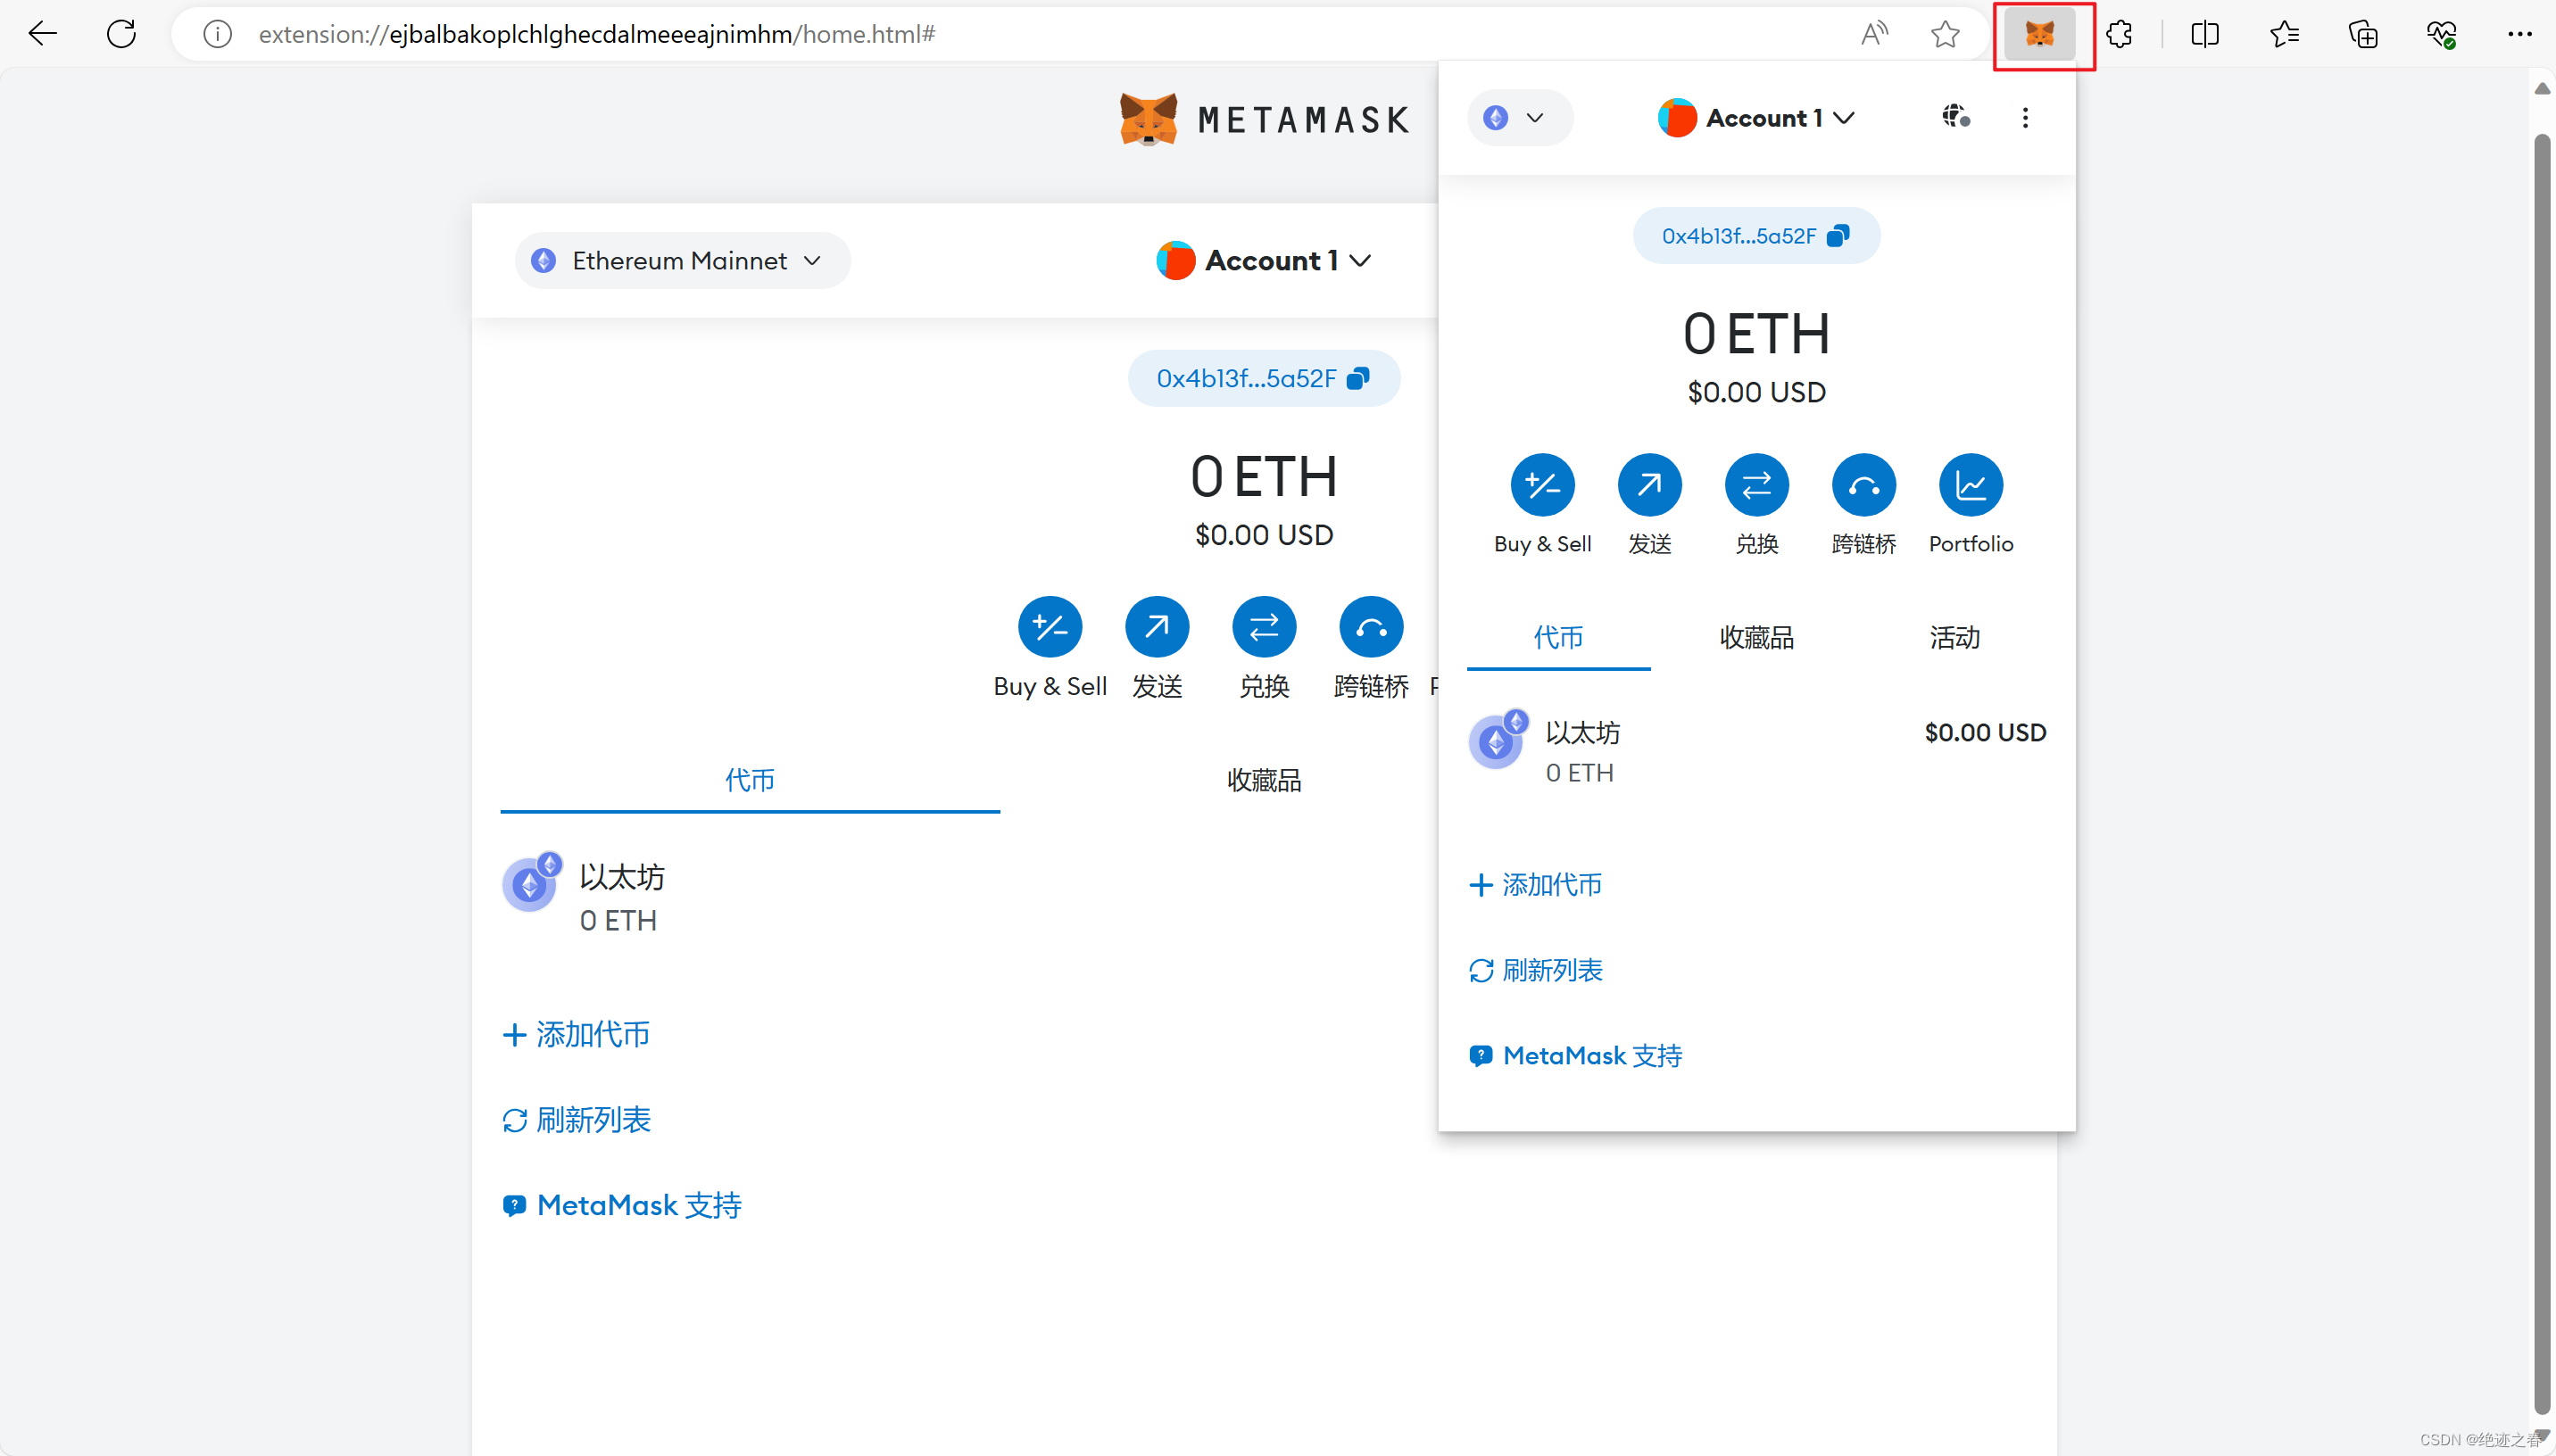2556x1456 pixels.
Task: Select the 发送 send icon
Action: coord(1649,484)
